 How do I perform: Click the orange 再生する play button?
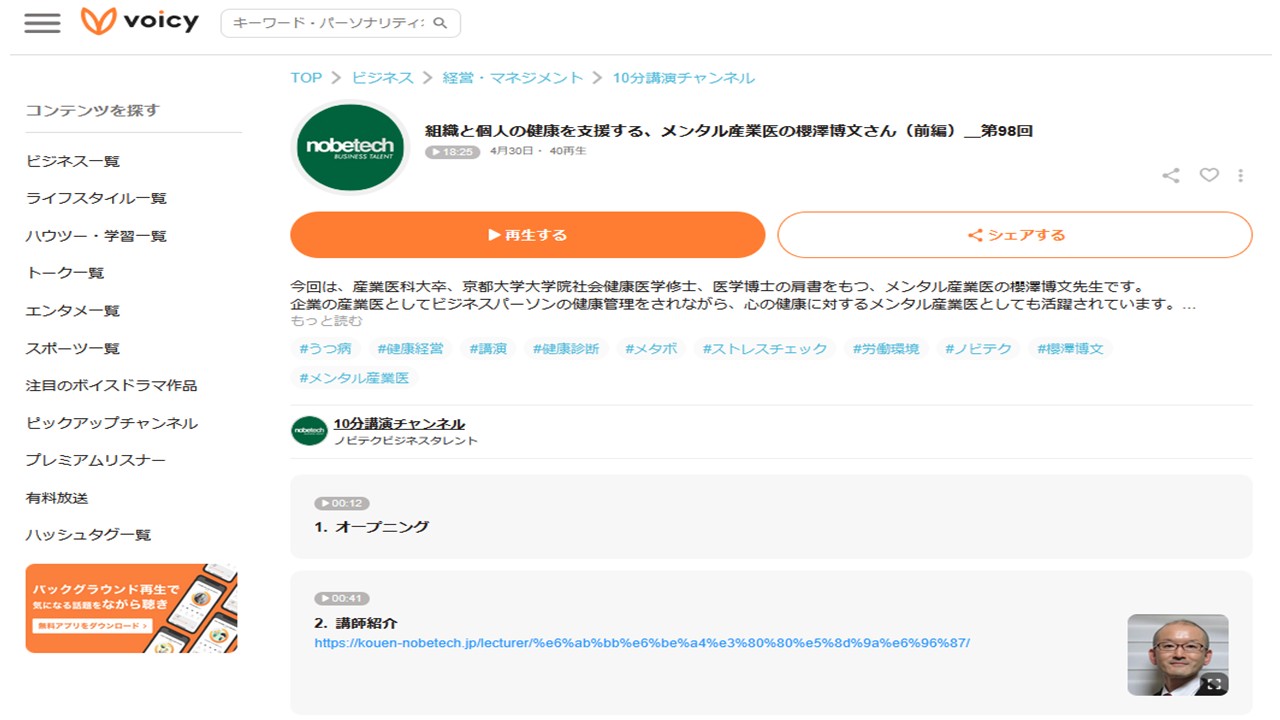coord(528,235)
